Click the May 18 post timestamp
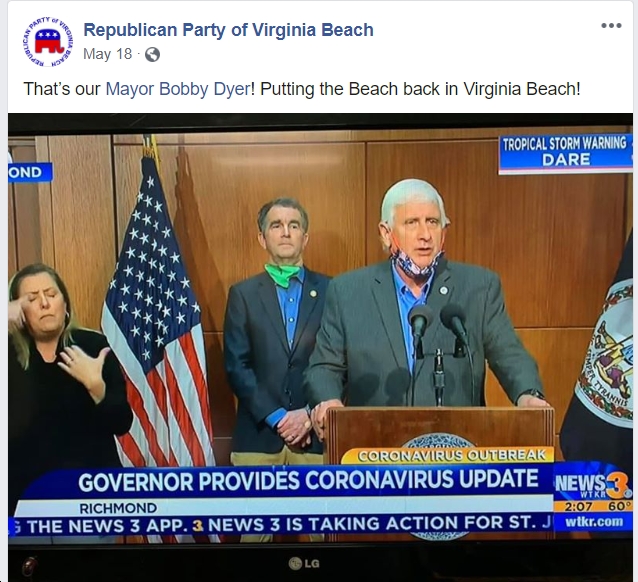 point(107,54)
